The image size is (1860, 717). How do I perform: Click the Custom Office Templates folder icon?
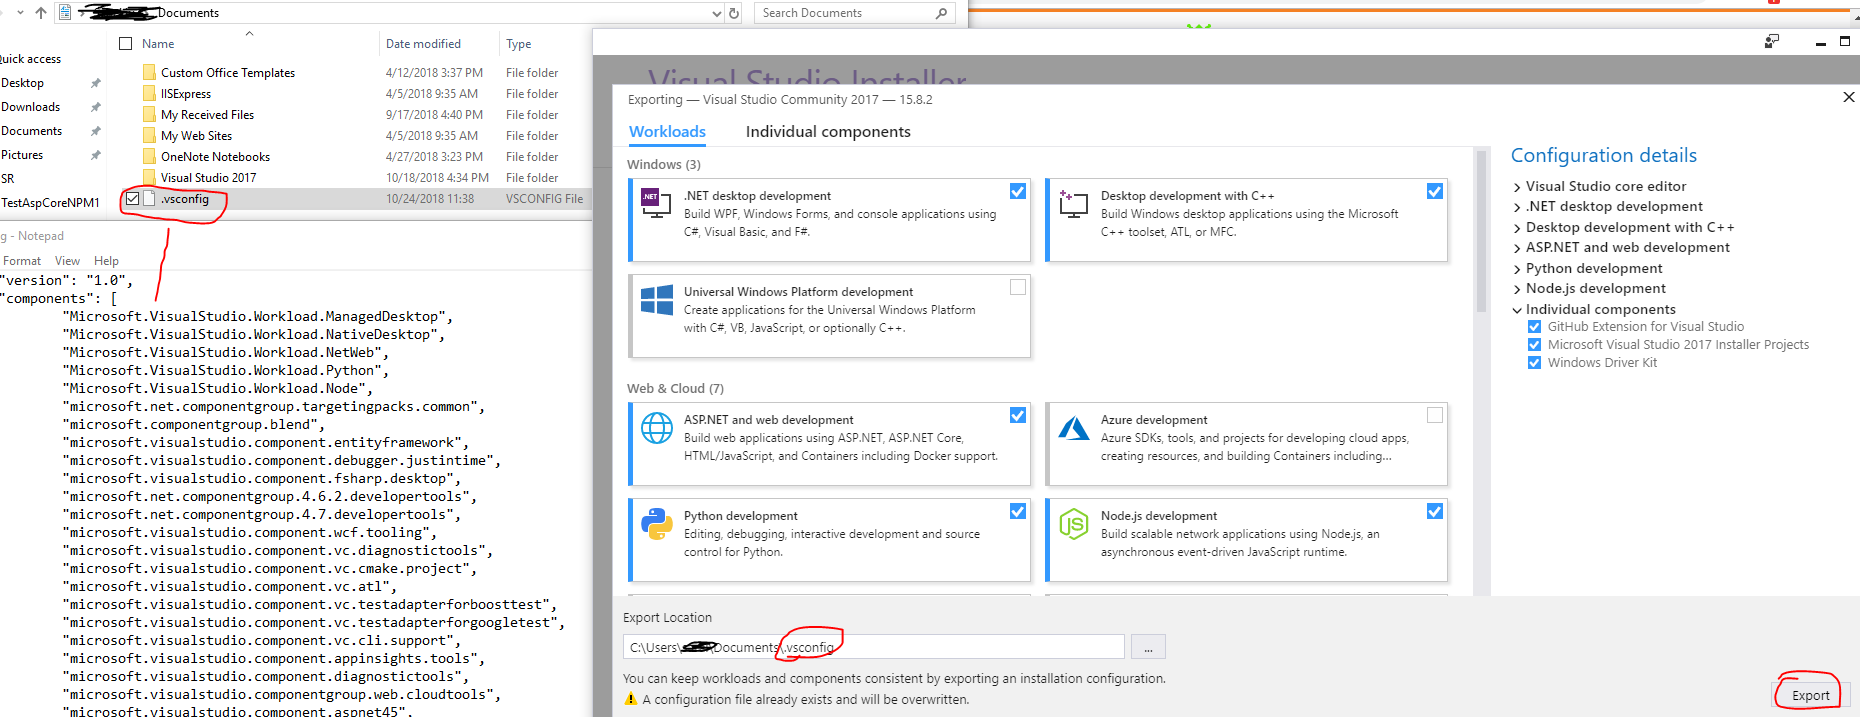click(x=149, y=72)
